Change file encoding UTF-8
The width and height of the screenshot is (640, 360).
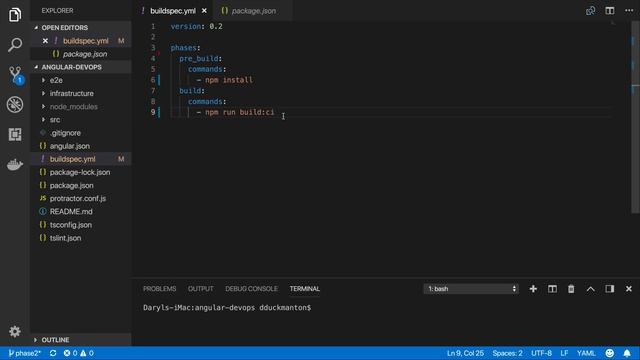click(541, 353)
